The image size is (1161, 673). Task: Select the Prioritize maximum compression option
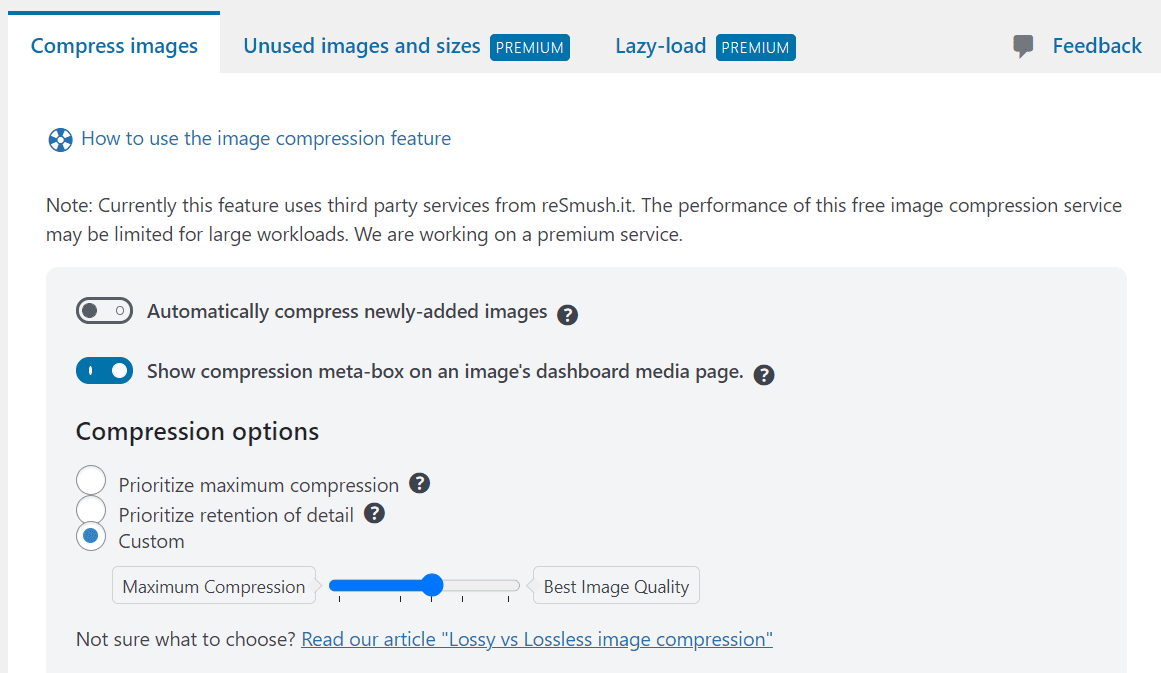pyautogui.click(x=91, y=479)
